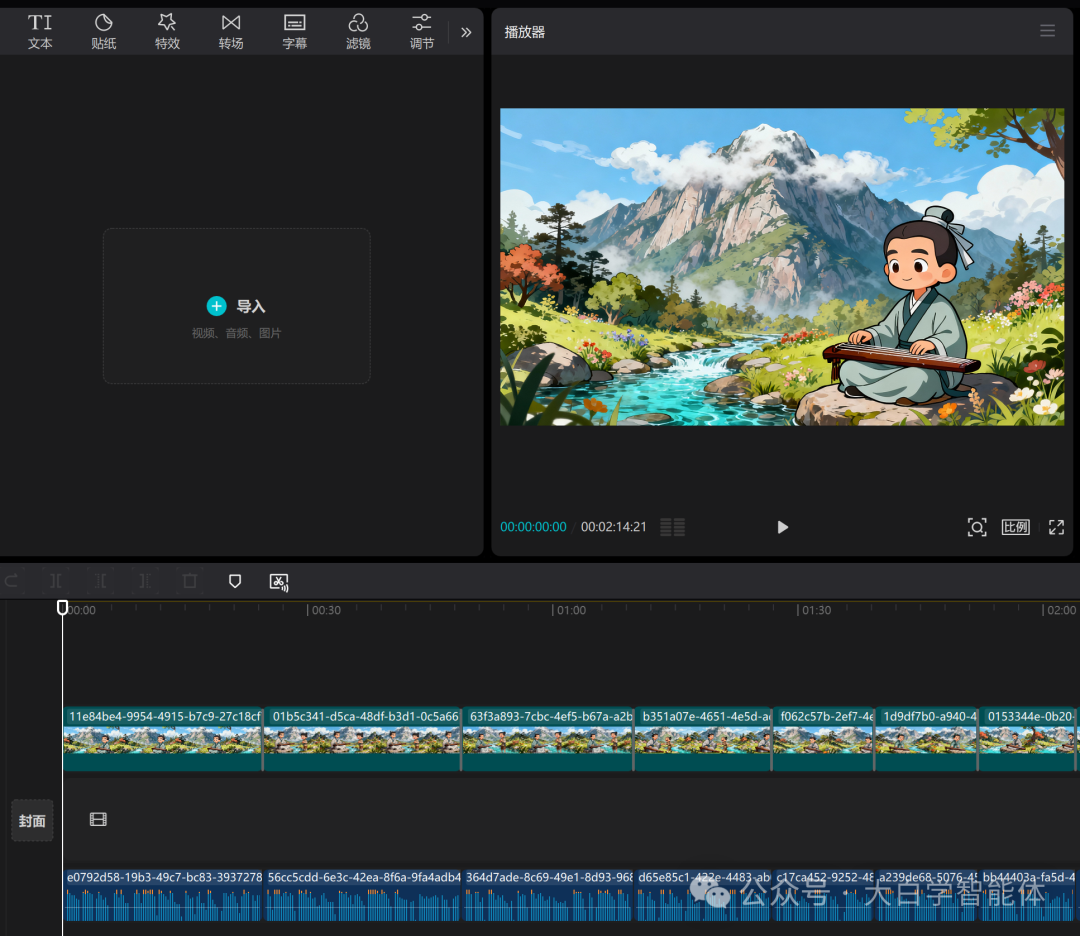Click the scissors audio smart-cut icon

click(279, 582)
